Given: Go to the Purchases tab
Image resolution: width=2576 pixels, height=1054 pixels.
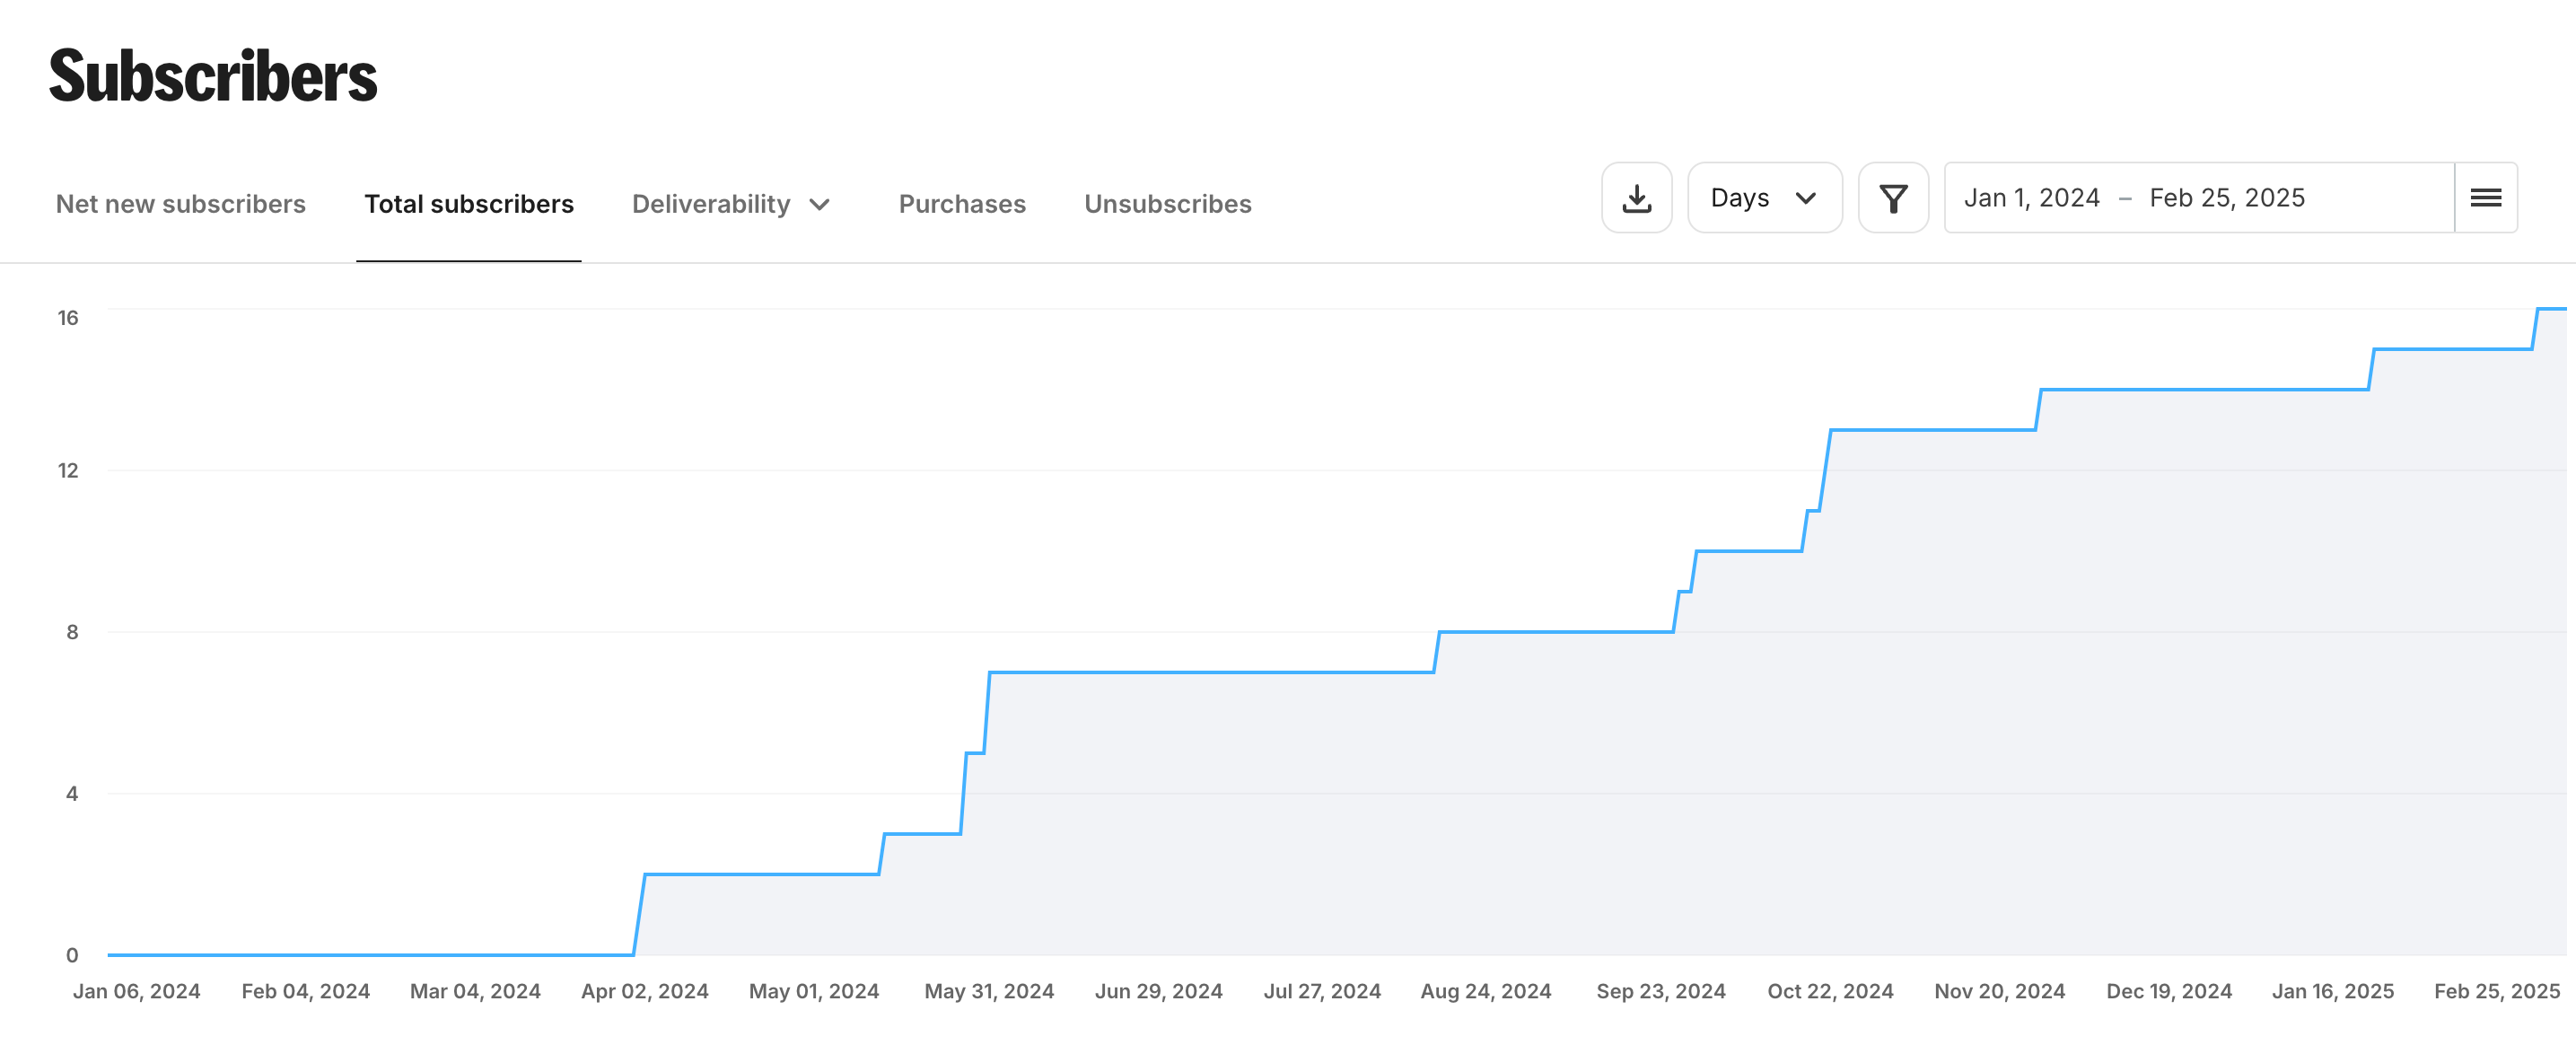Looking at the screenshot, I should 961,204.
